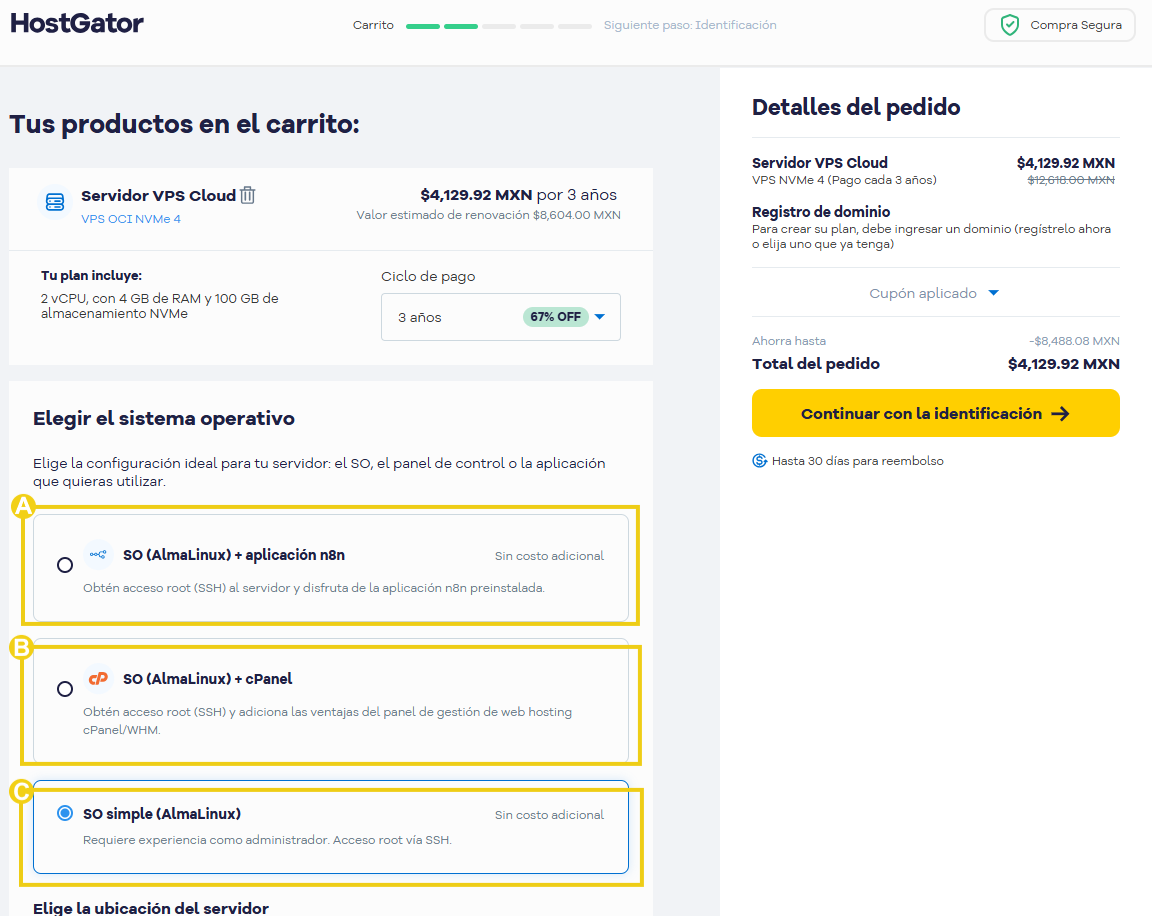
Task: Click the green shield icon in Compra Segura
Action: 1008,24
